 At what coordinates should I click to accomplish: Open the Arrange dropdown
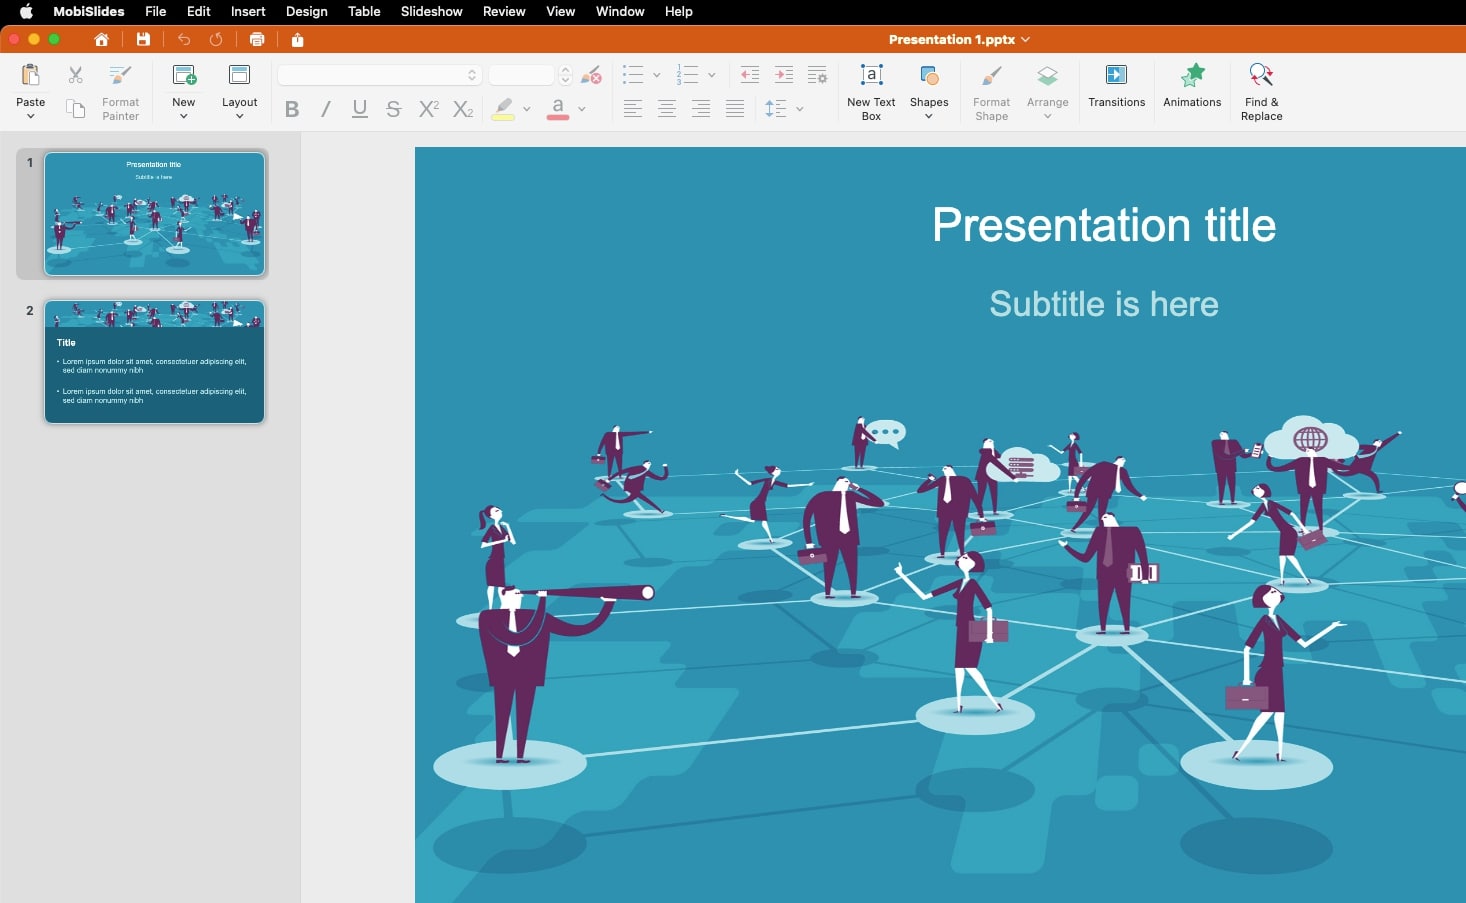tap(1047, 91)
